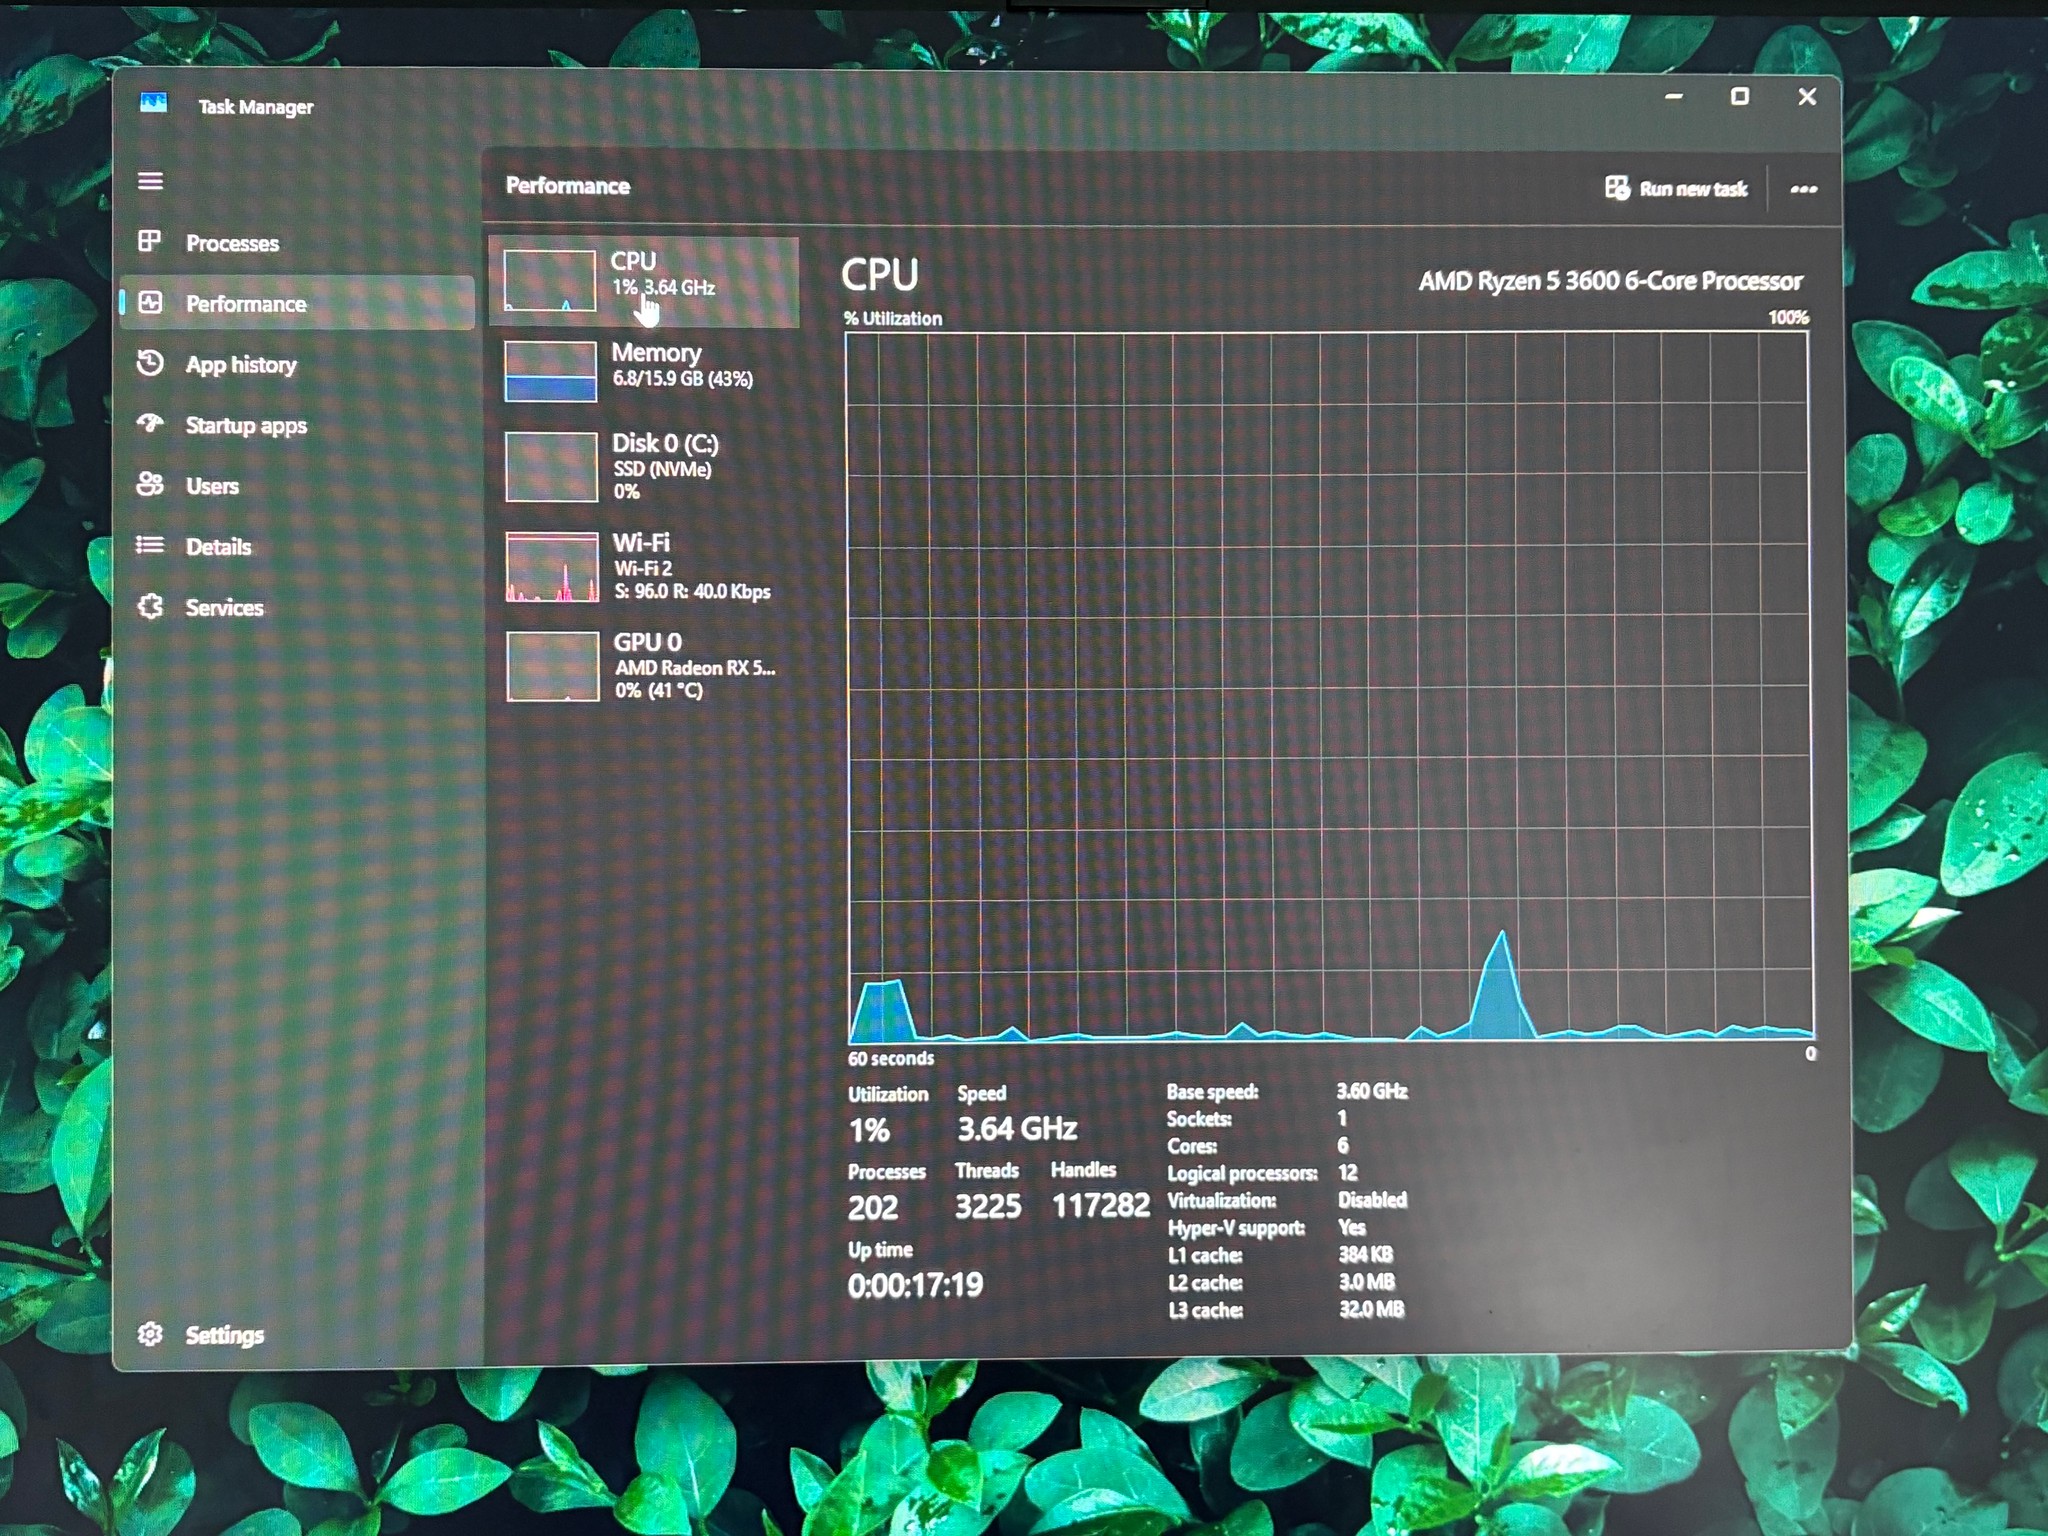Select the CPU 1% 3.64 GHz entry
This screenshot has width=2048, height=1536.
pyautogui.click(x=644, y=282)
